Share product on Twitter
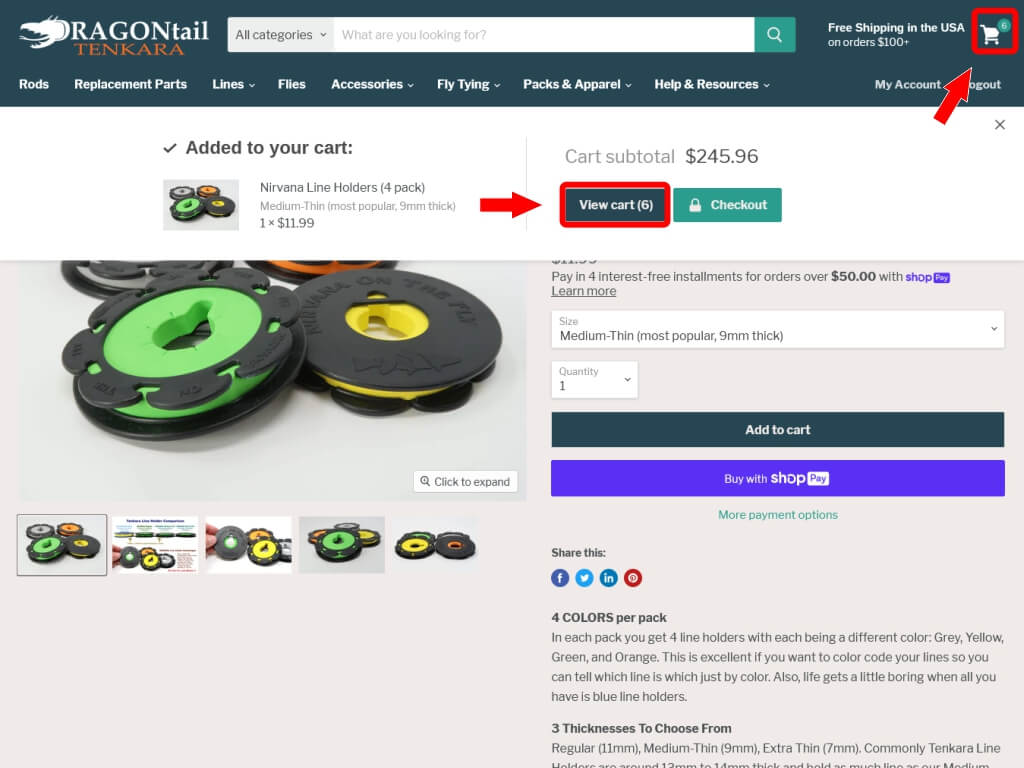Screen dimensions: 1024x768 click(x=584, y=578)
